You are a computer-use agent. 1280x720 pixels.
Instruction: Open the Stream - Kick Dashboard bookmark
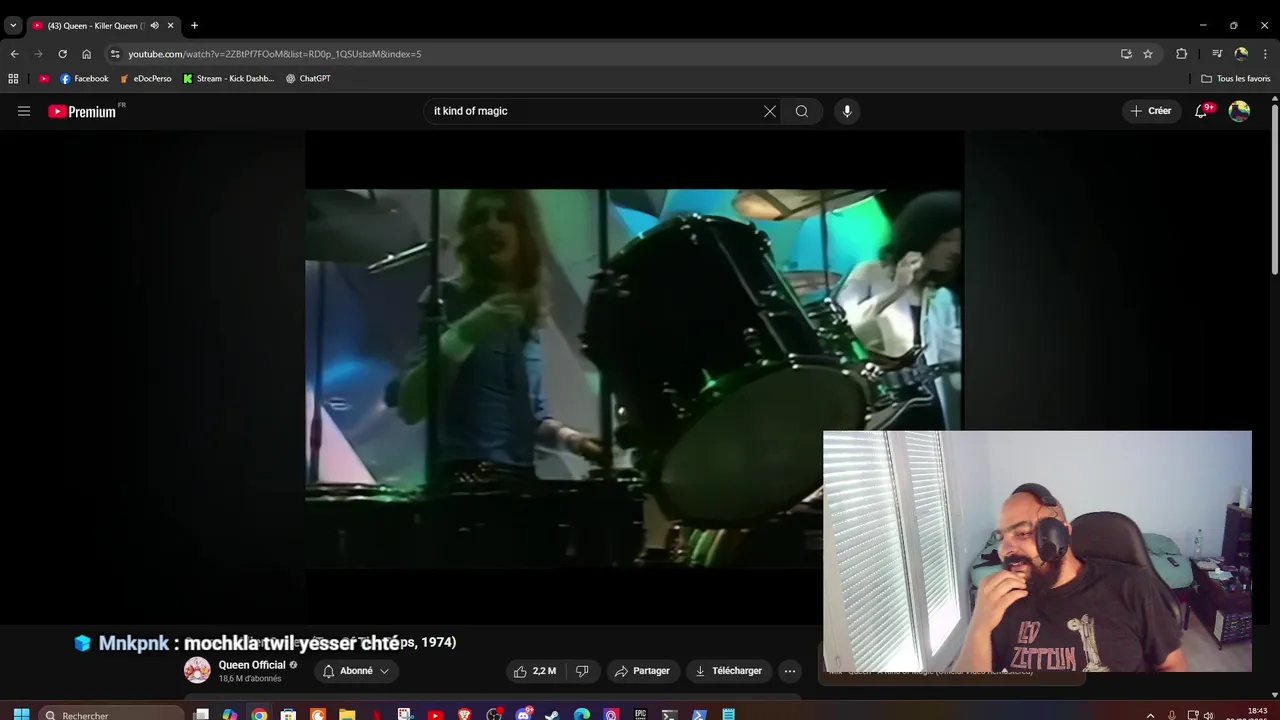229,78
